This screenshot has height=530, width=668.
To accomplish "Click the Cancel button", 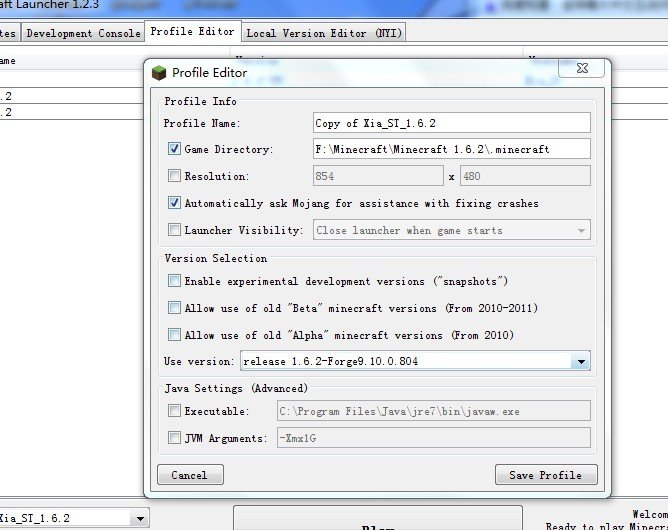I will [189, 475].
